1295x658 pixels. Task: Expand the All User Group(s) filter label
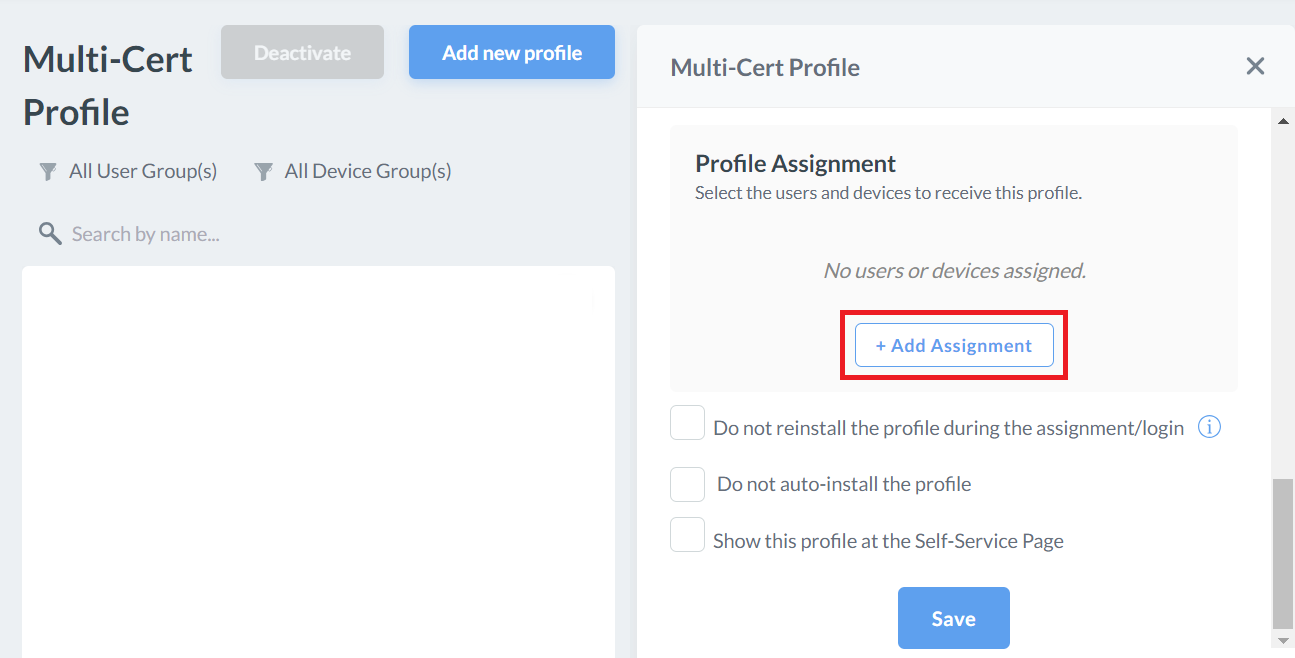click(x=143, y=172)
